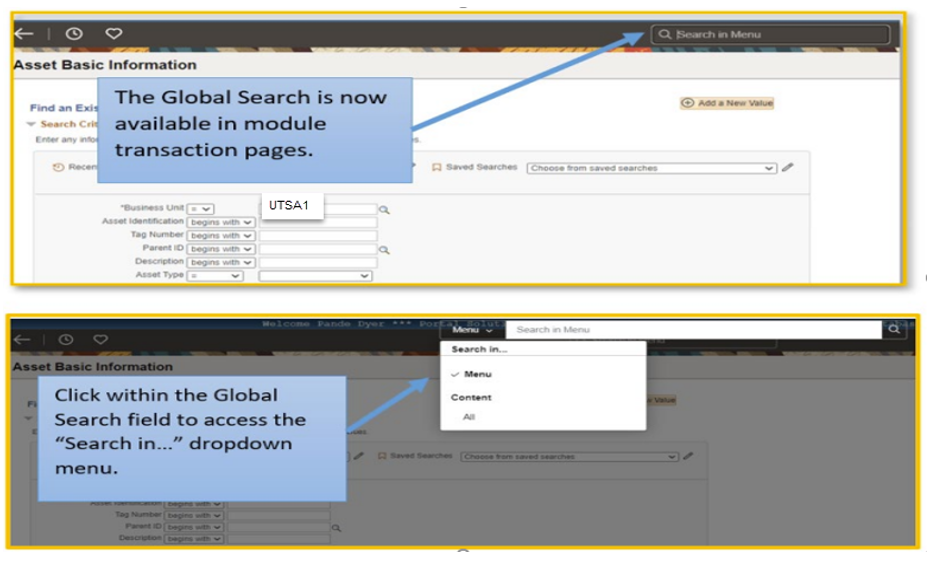Open Description begins with dropdown in top screenshot
This screenshot has width=932, height=561.
(x=221, y=263)
